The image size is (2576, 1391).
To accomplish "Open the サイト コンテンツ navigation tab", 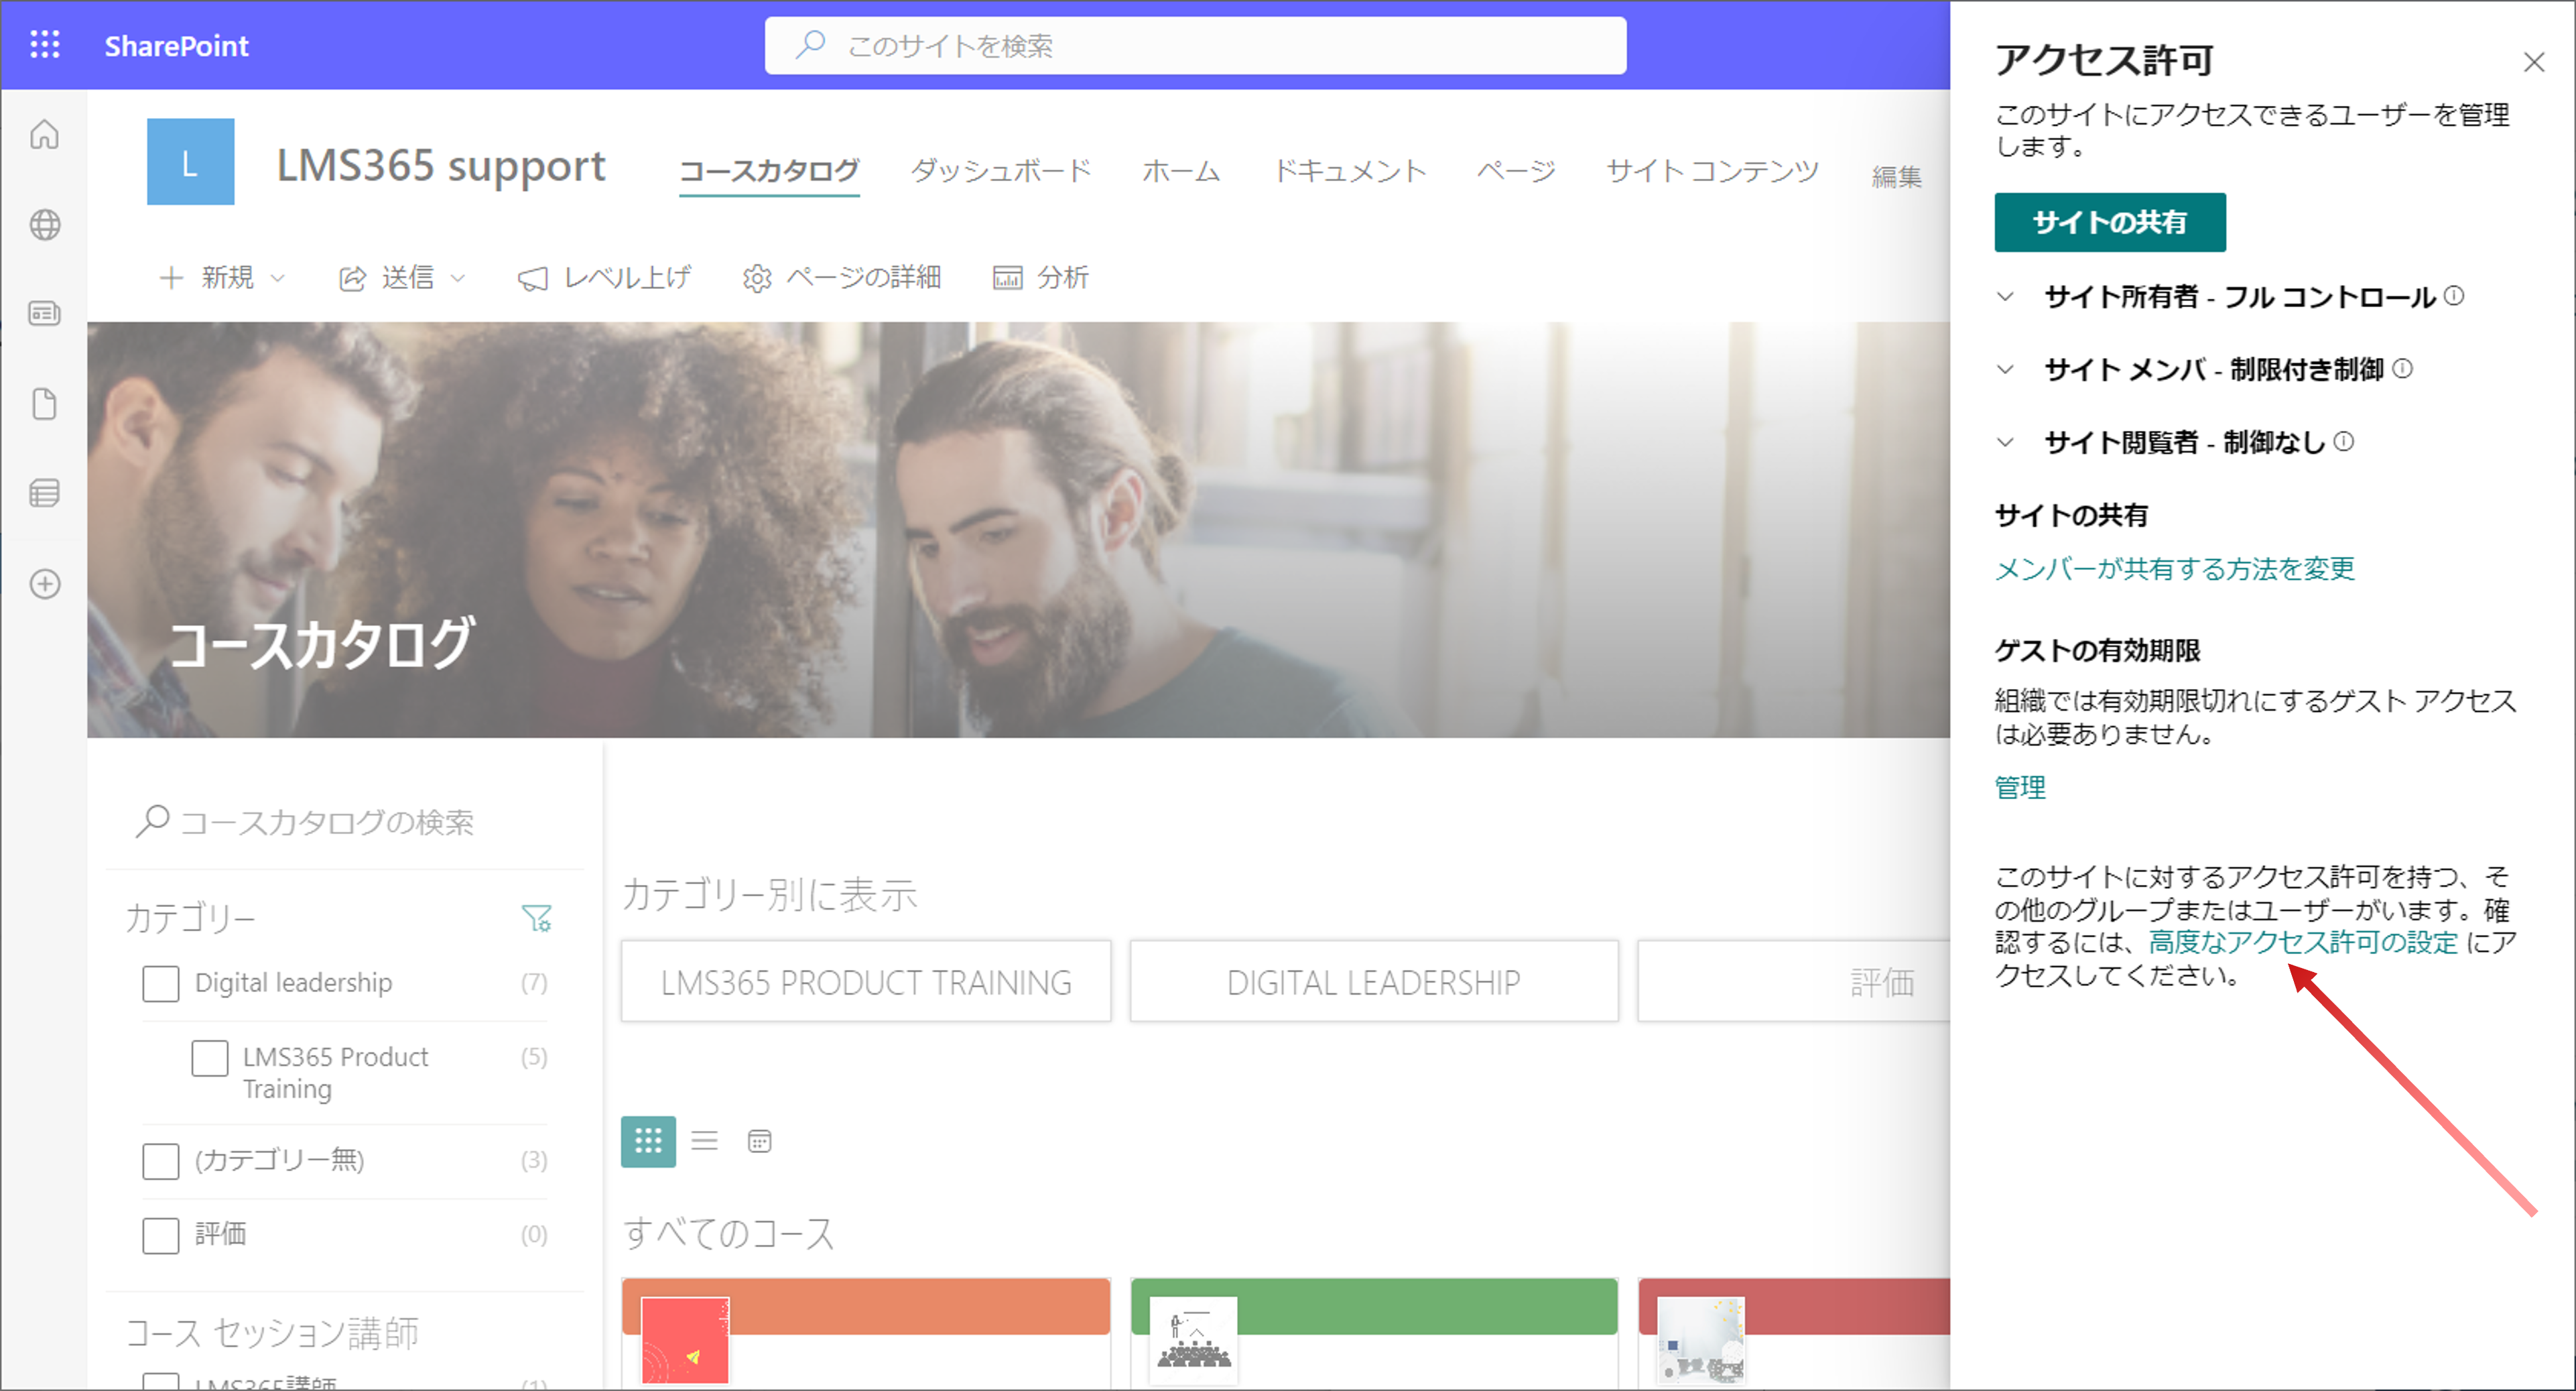I will point(1712,171).
